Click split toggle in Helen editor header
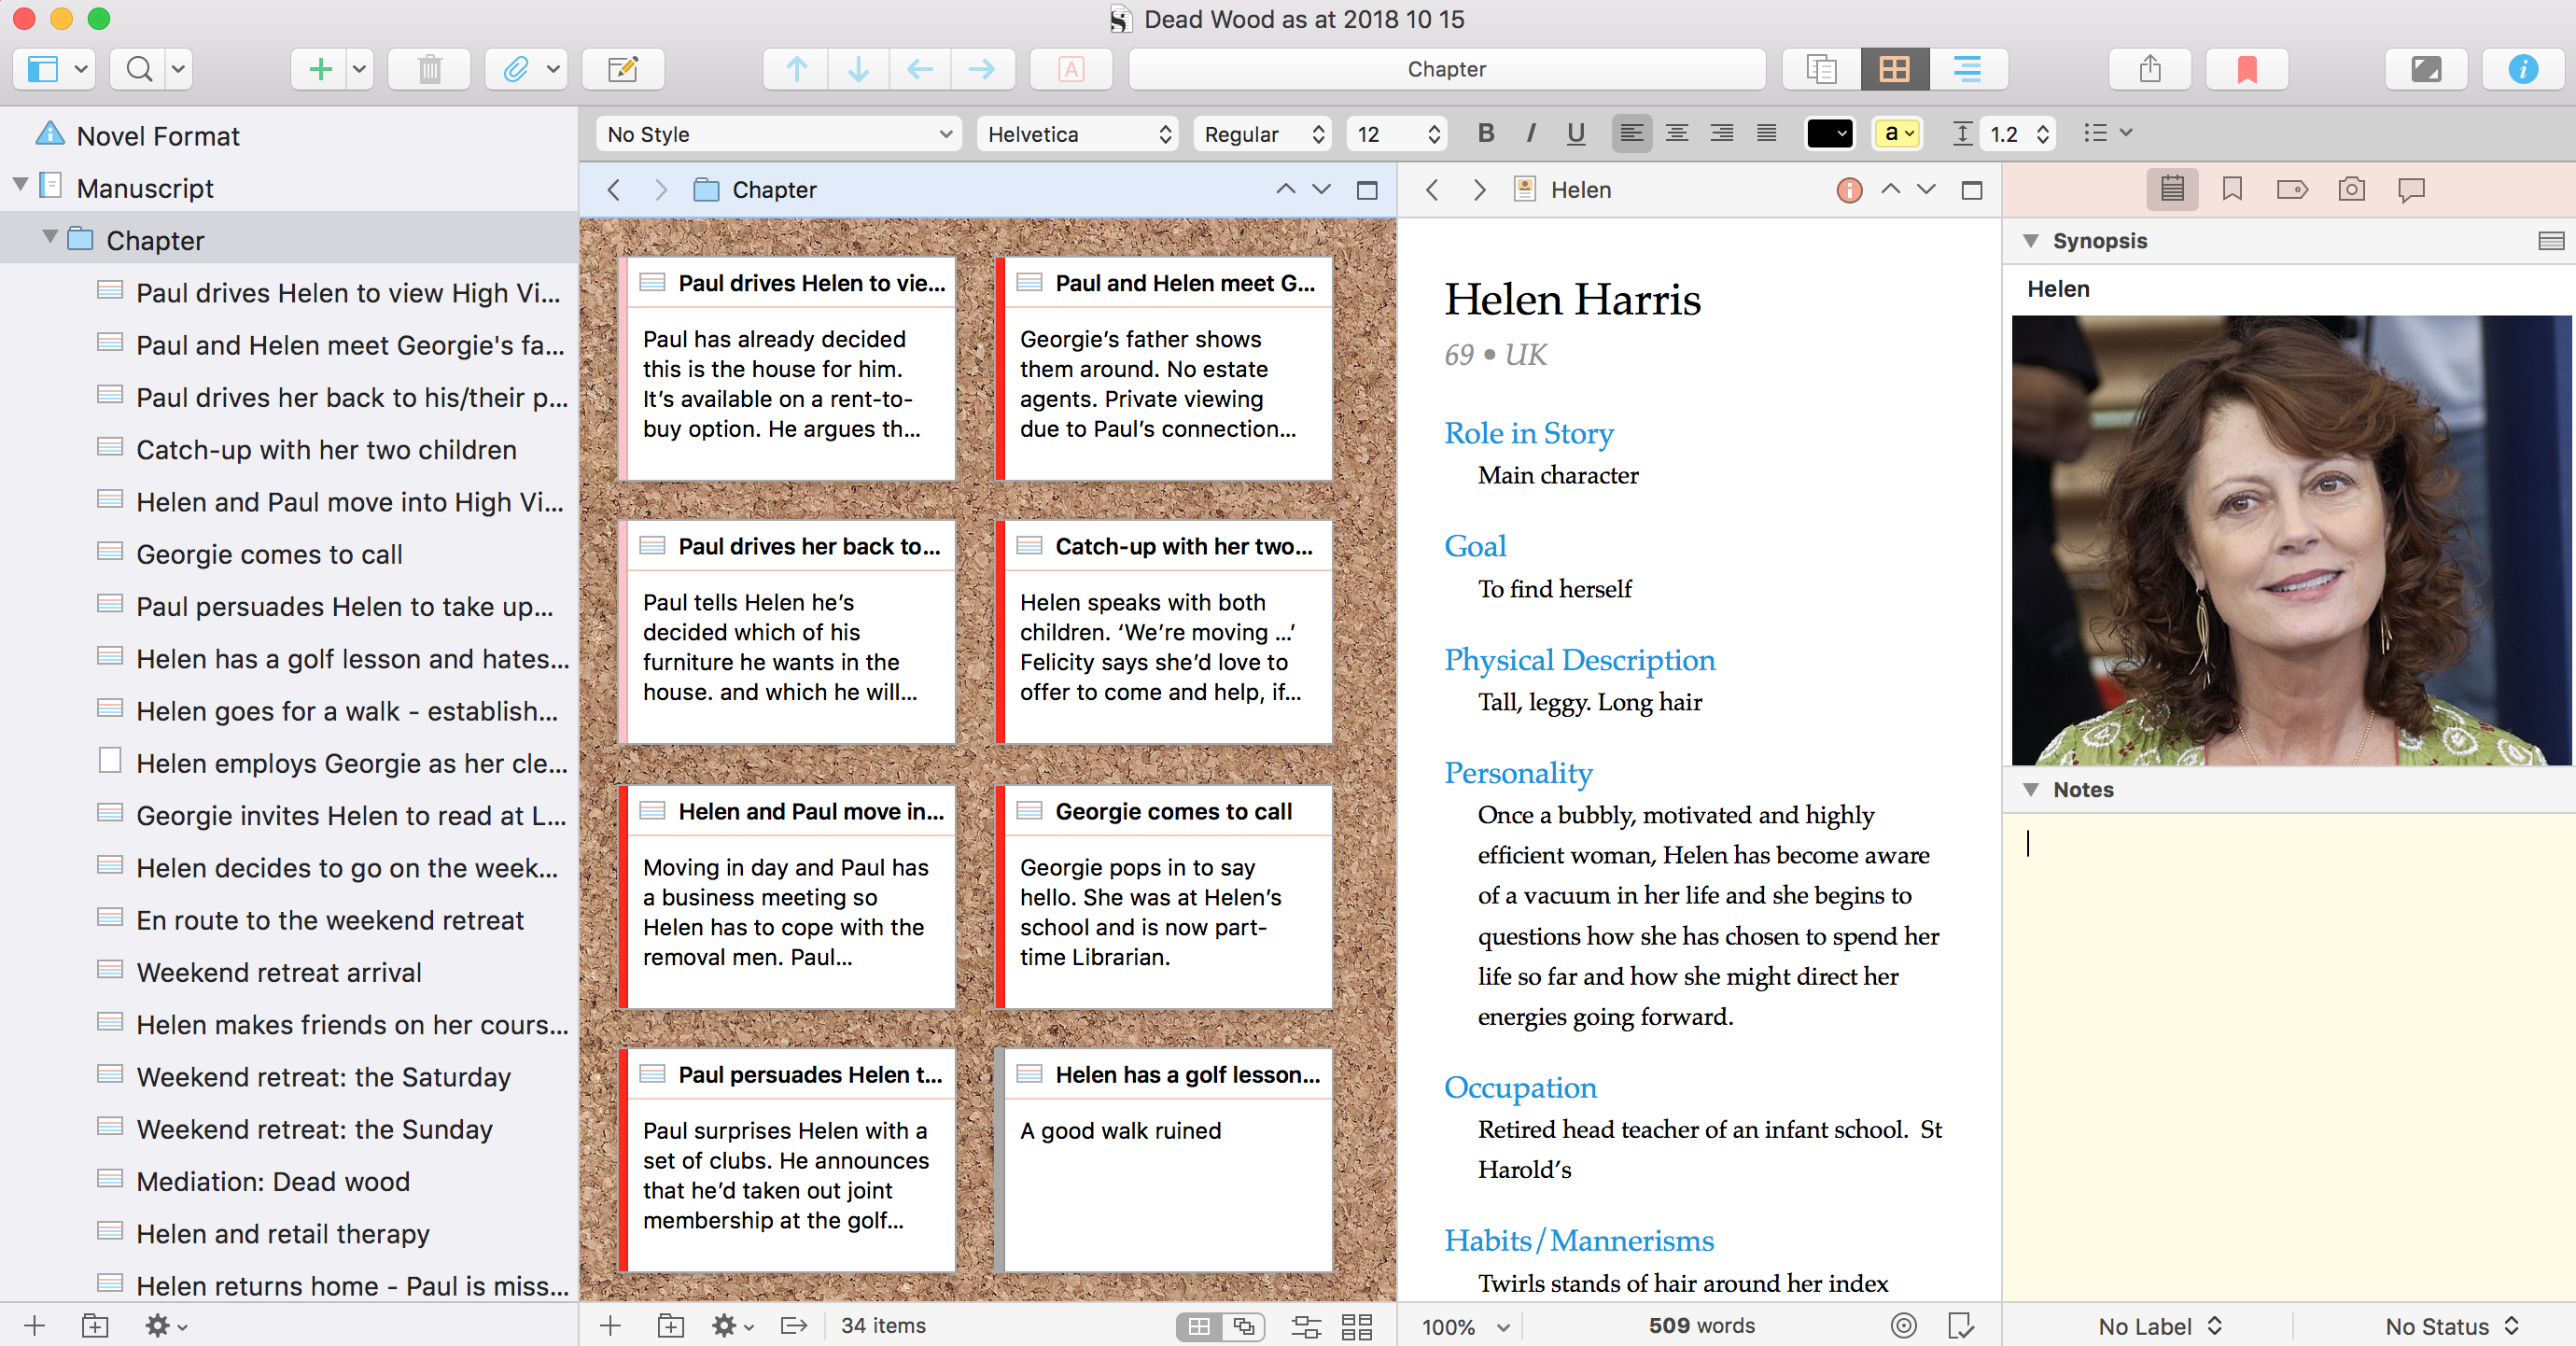 [x=1971, y=190]
